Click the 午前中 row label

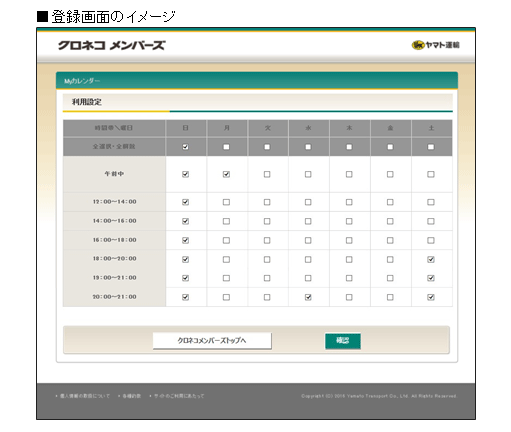coord(114,174)
